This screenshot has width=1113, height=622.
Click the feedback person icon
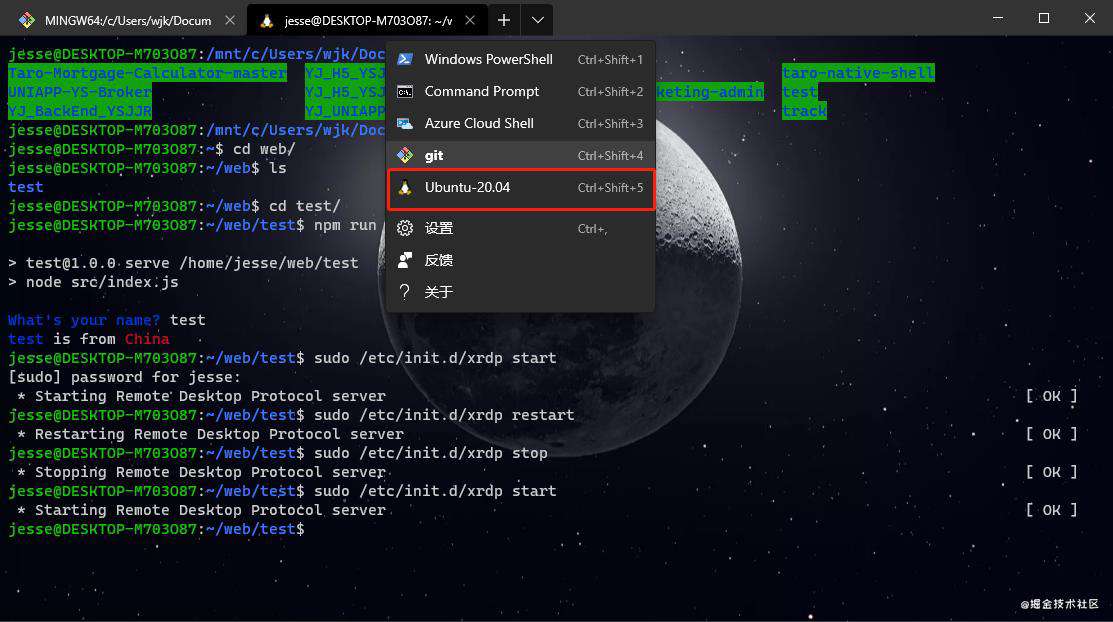coord(405,260)
